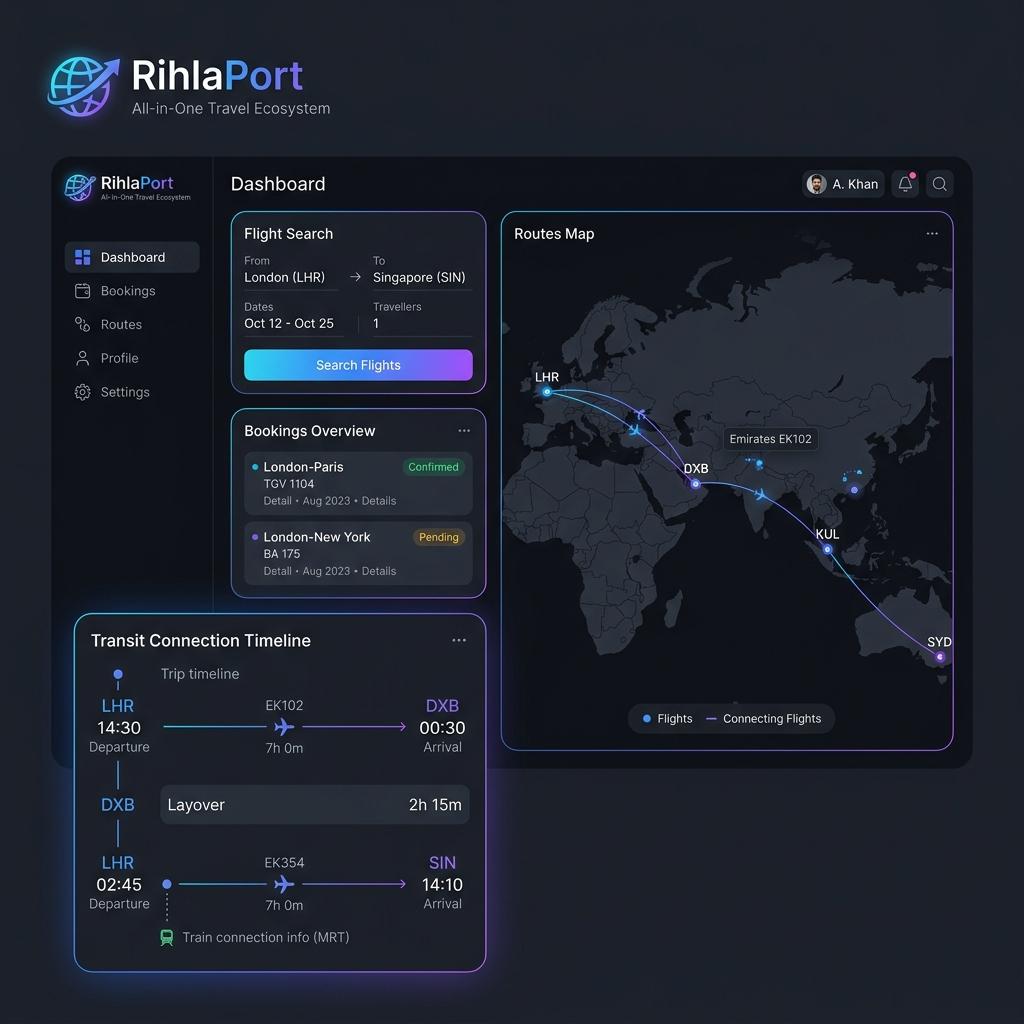Click the Pending status badge

[438, 537]
